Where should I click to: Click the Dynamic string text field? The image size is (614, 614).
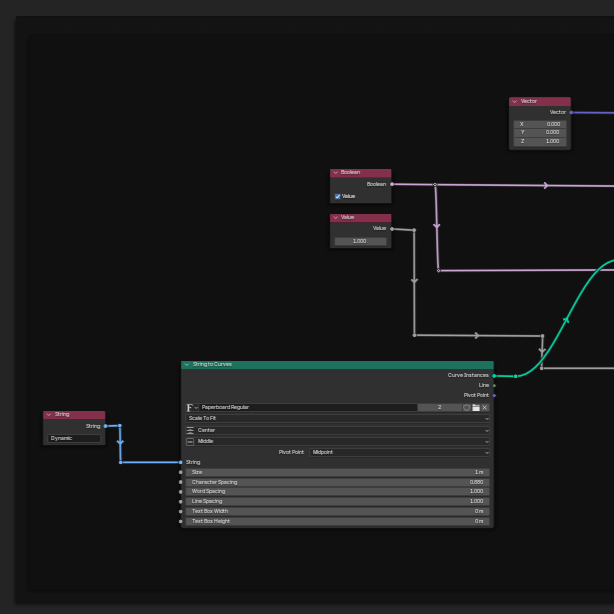click(x=74, y=439)
